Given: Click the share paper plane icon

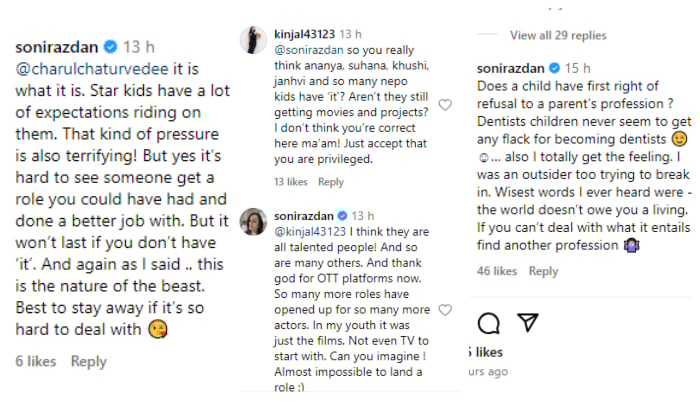Looking at the screenshot, I should (x=527, y=323).
